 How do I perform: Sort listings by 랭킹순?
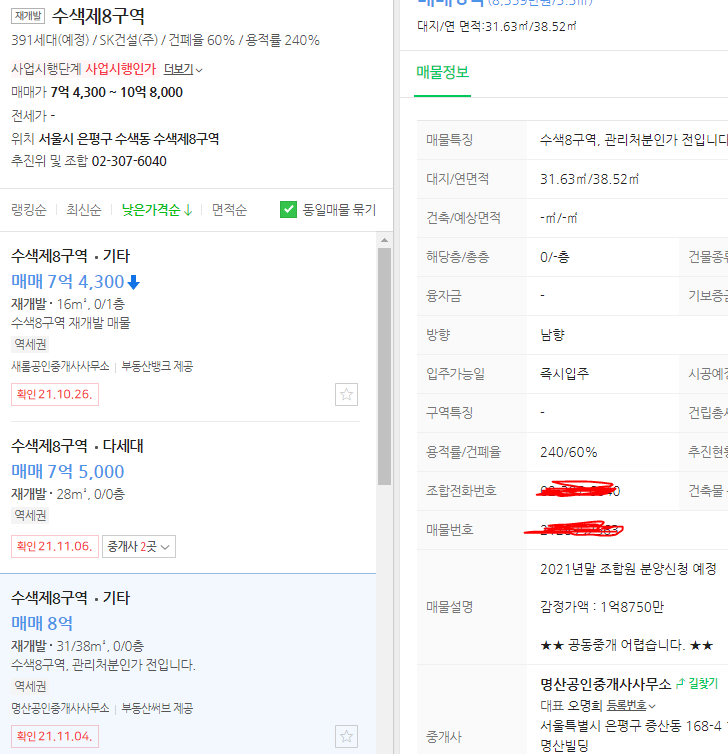(29, 210)
